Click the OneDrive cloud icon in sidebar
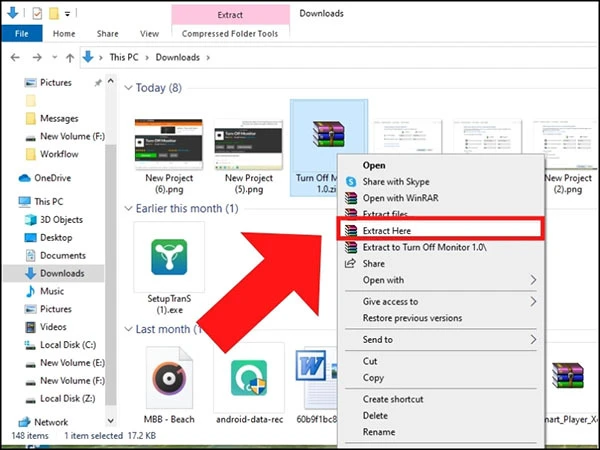The height and width of the screenshot is (450, 600). point(24,178)
